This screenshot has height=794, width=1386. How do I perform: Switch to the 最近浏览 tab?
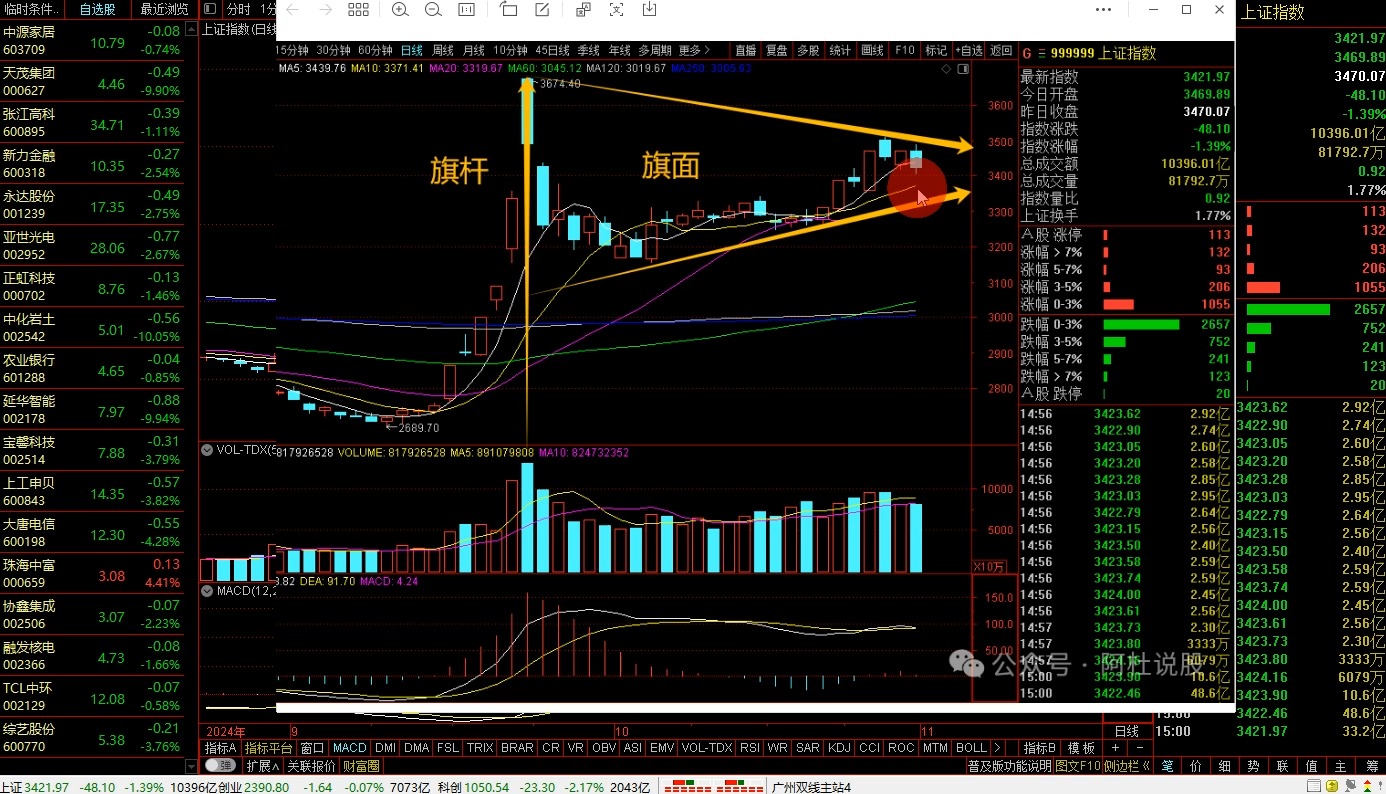click(164, 10)
